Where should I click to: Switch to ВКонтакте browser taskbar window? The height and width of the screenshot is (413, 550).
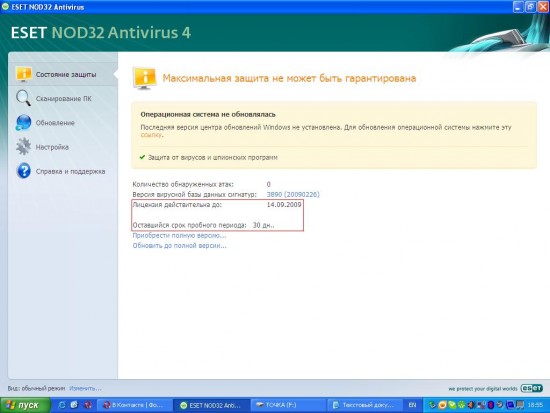135,405
